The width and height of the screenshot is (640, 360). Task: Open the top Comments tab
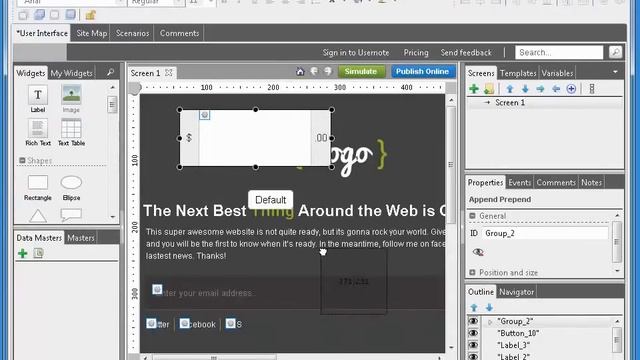pos(179,33)
